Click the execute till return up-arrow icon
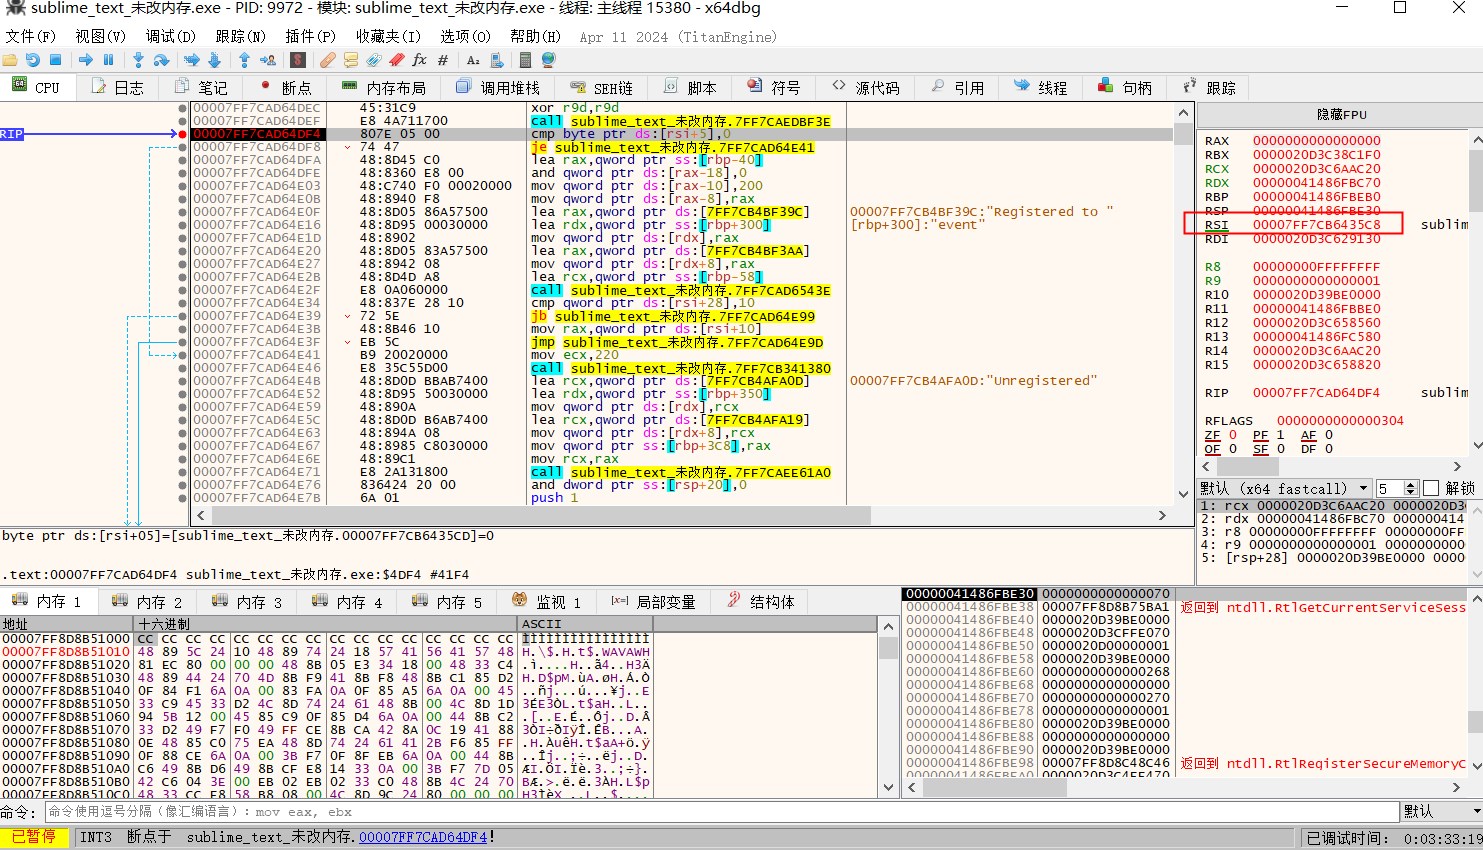 244,60
